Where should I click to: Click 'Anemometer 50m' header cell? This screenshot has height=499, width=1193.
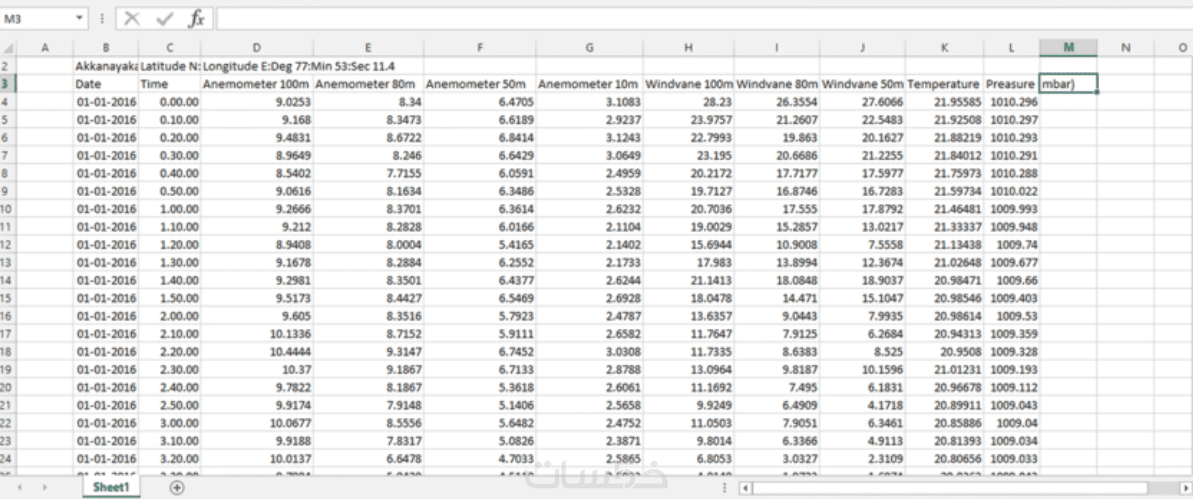click(x=480, y=84)
